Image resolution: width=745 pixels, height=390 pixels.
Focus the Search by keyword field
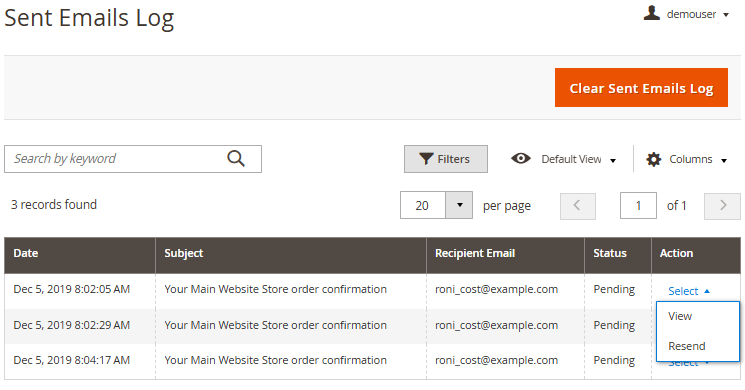click(133, 159)
